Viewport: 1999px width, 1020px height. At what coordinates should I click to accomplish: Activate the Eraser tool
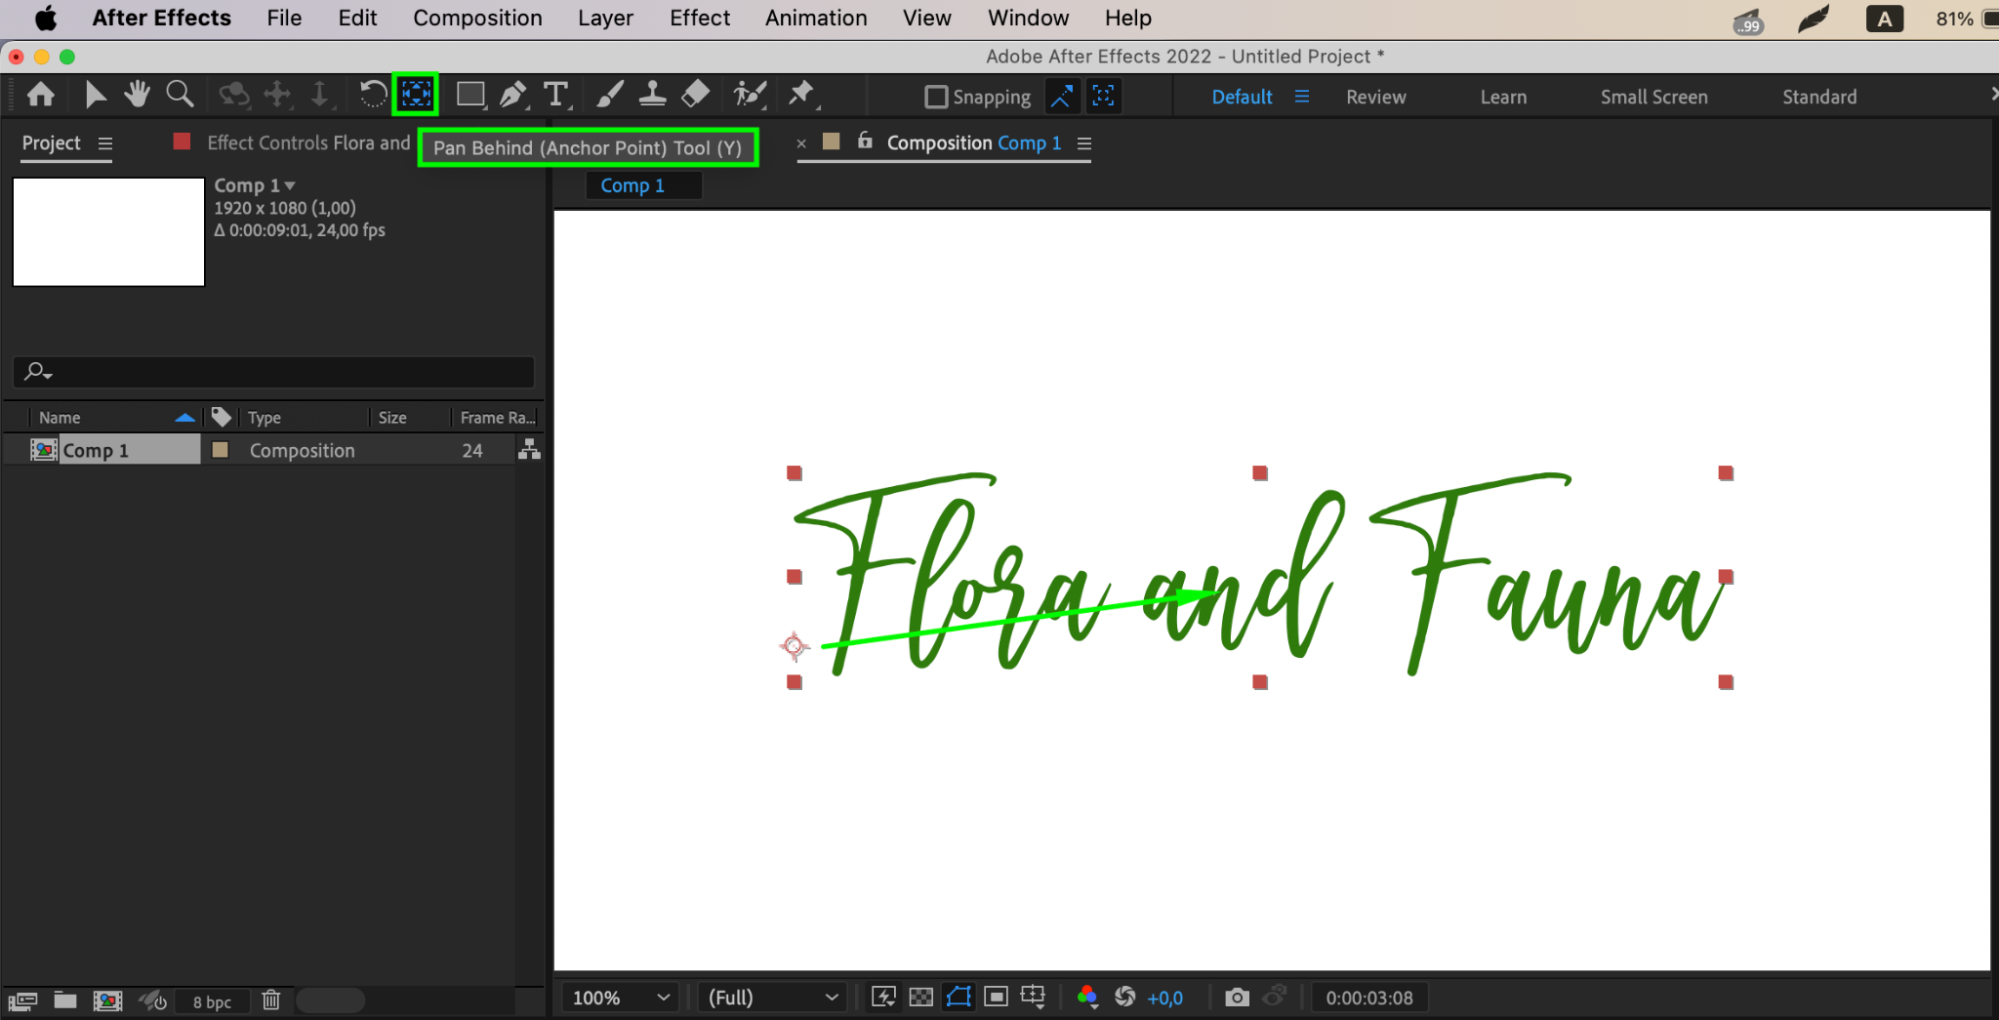[695, 95]
